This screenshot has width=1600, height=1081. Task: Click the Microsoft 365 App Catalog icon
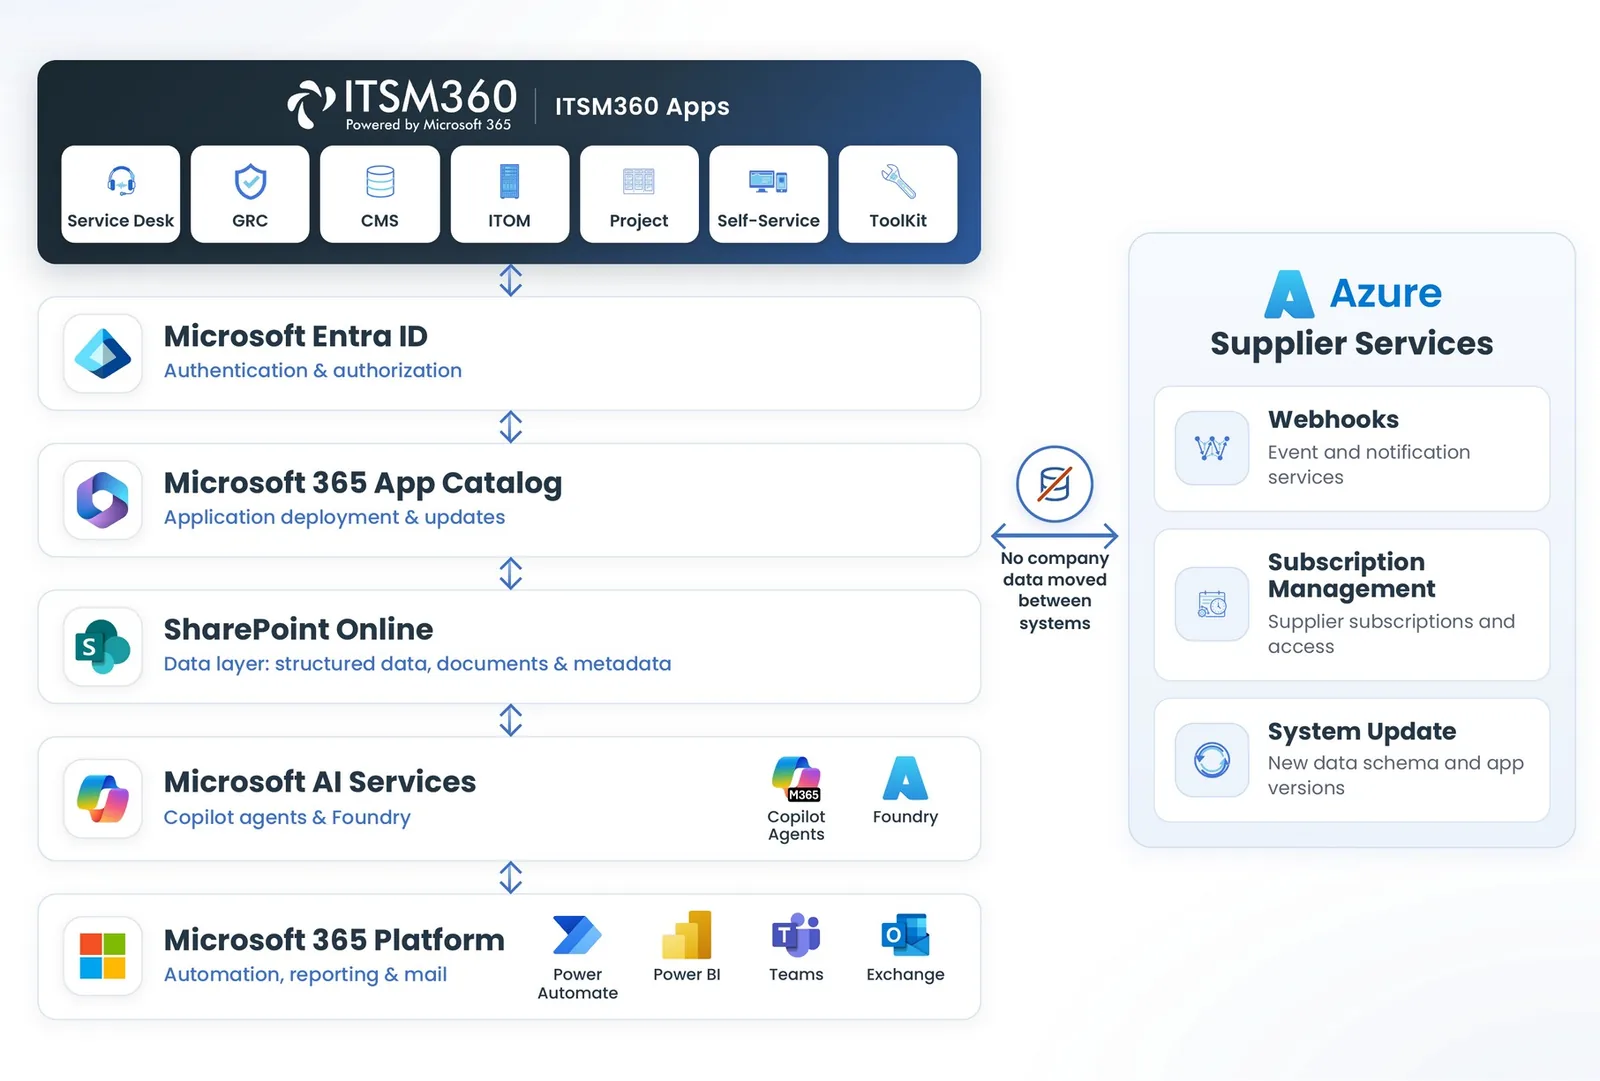103,500
